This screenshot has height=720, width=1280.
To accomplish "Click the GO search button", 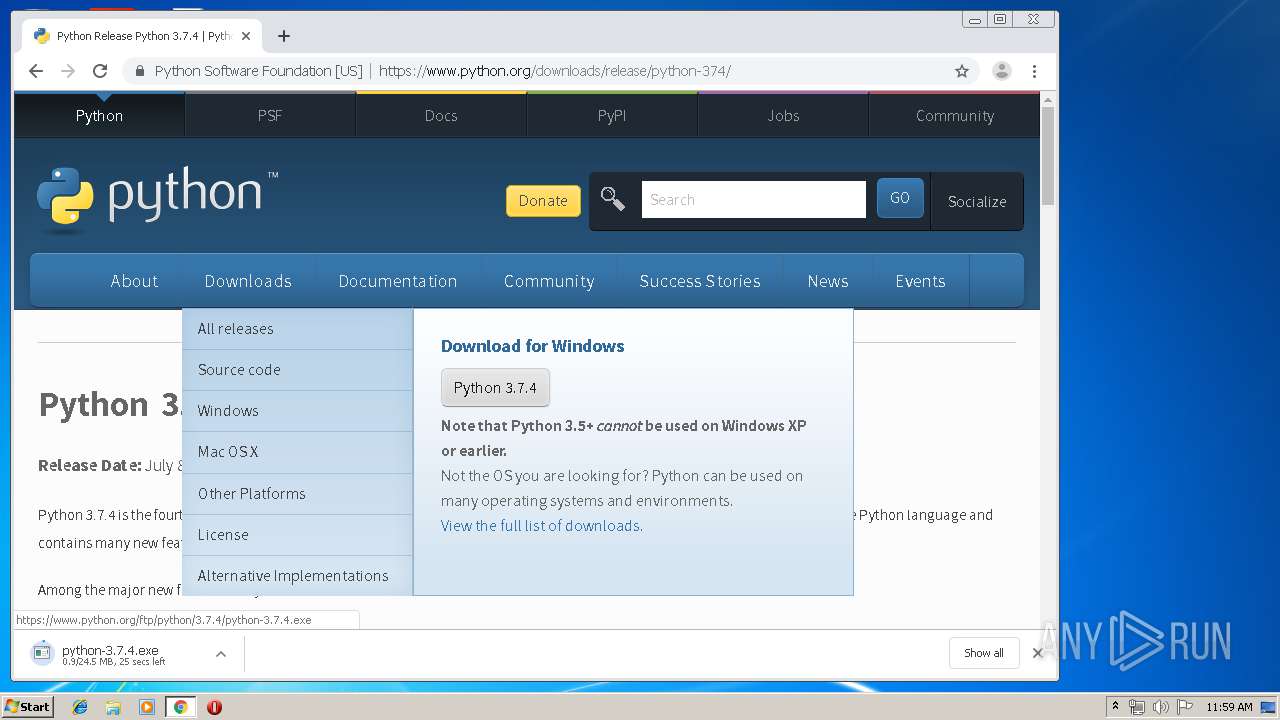I will pos(900,198).
